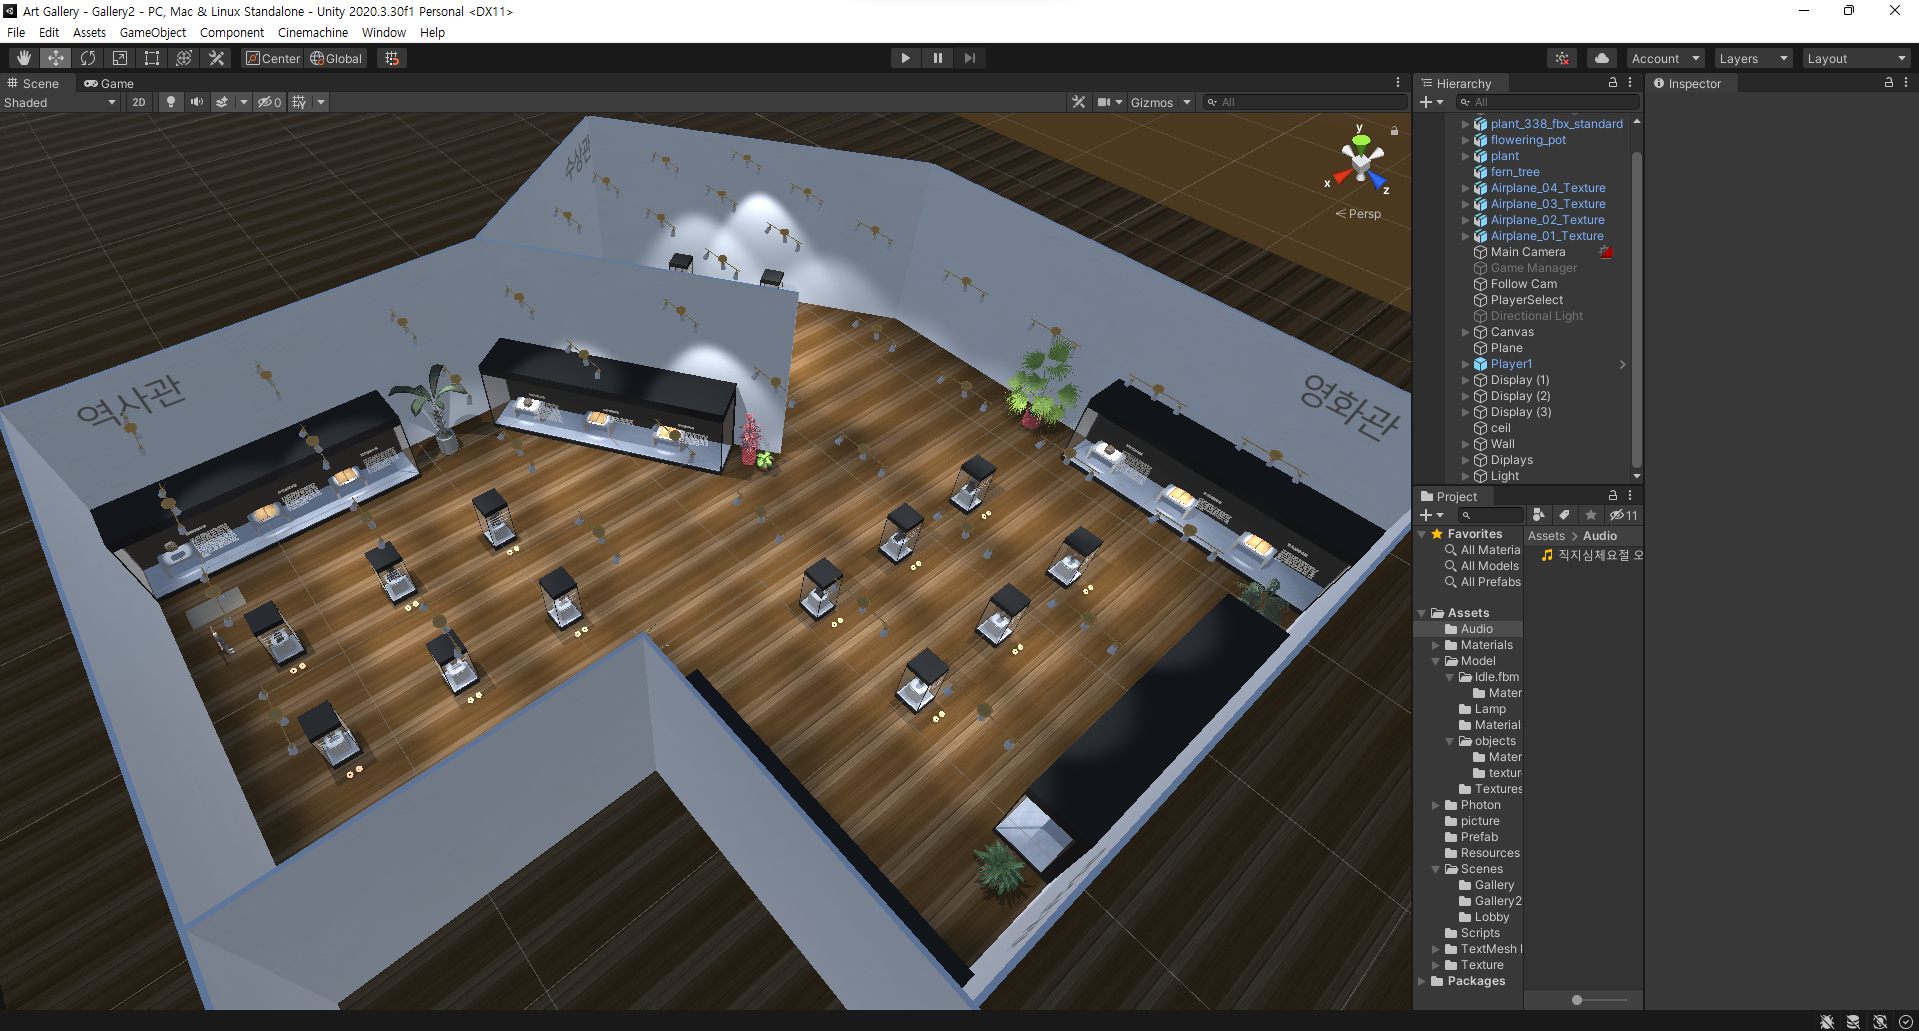Select the Scale tool
Image resolution: width=1919 pixels, height=1031 pixels.
(120, 58)
